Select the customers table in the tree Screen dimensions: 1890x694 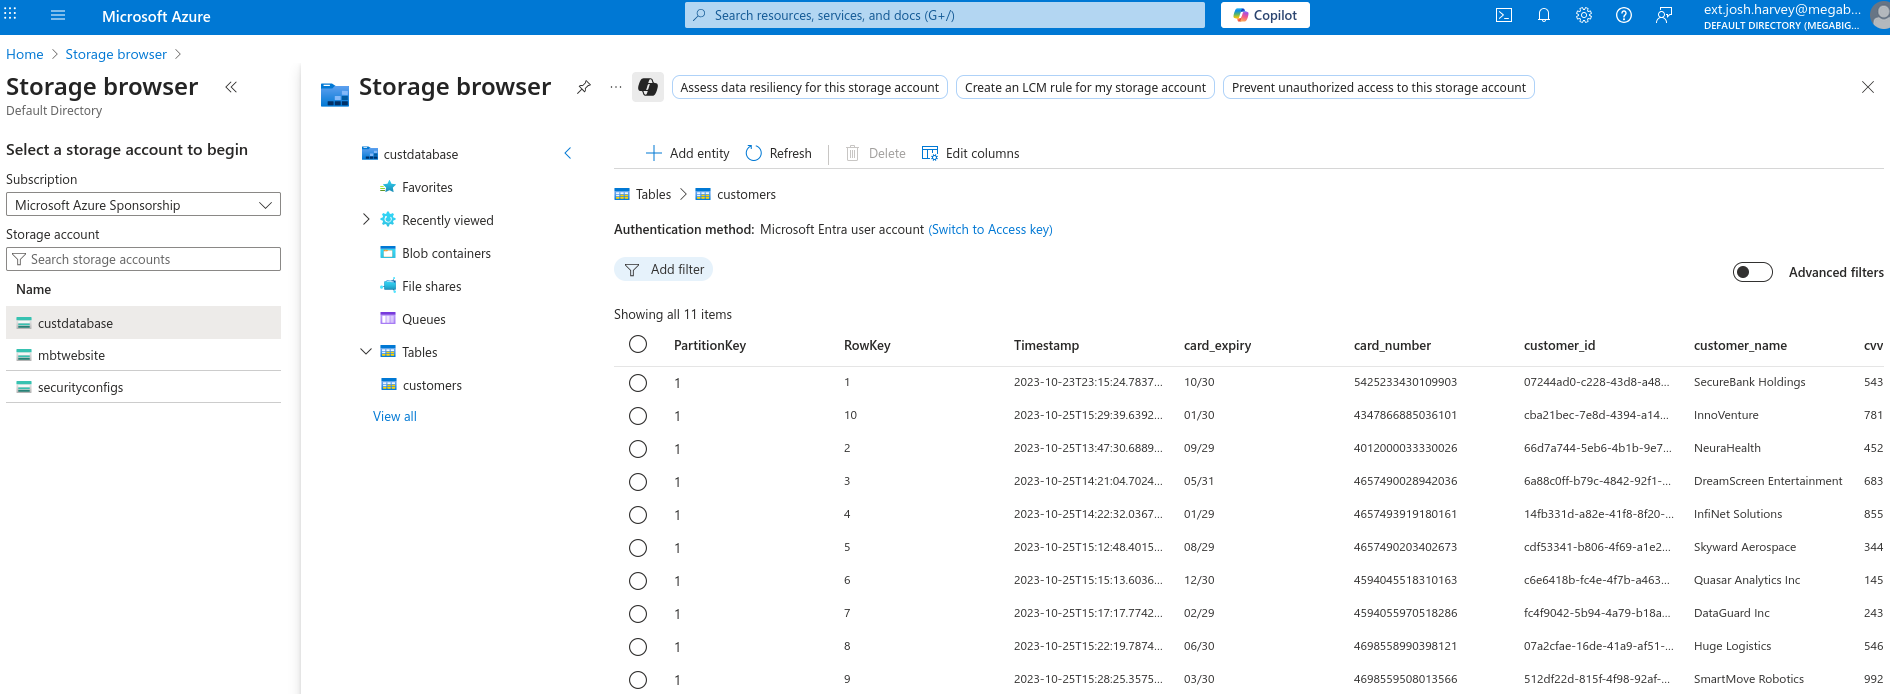pyautogui.click(x=432, y=385)
